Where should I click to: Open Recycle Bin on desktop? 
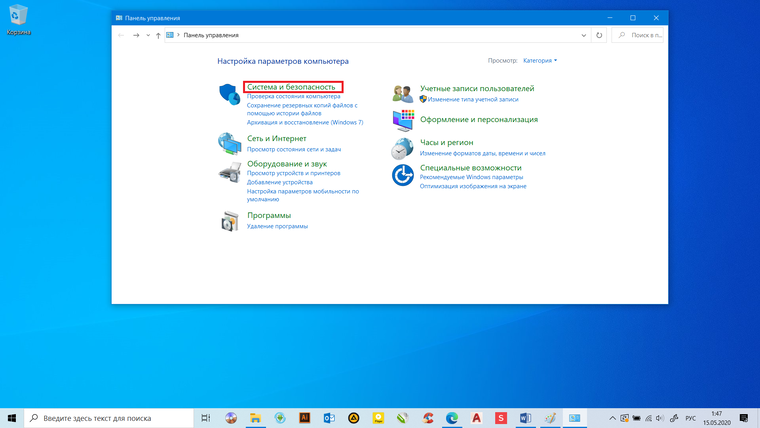click(18, 20)
